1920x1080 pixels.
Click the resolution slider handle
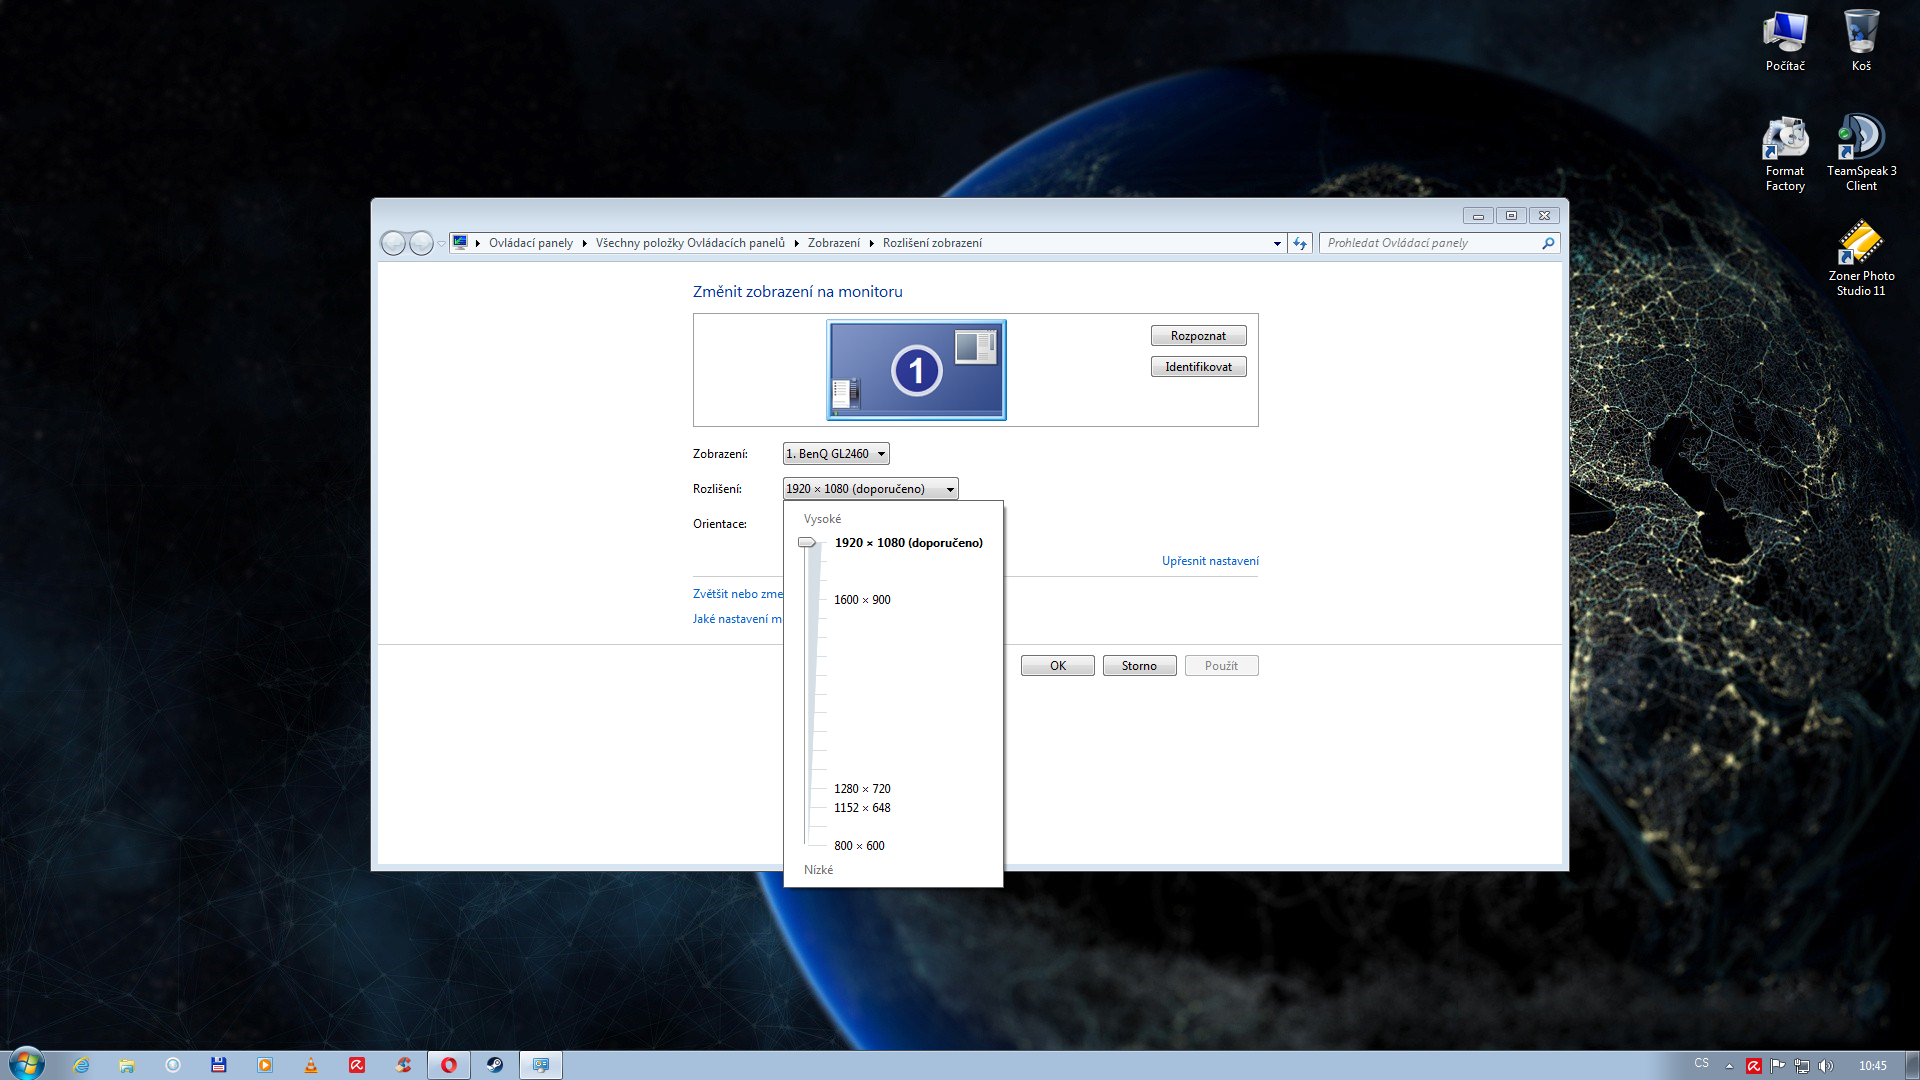coord(807,543)
